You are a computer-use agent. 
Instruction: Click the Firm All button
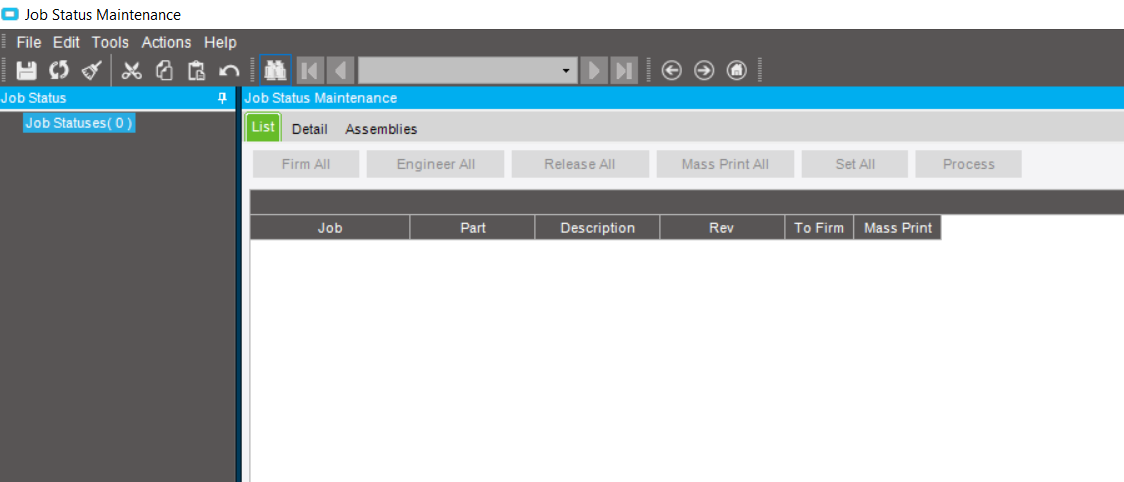(306, 164)
